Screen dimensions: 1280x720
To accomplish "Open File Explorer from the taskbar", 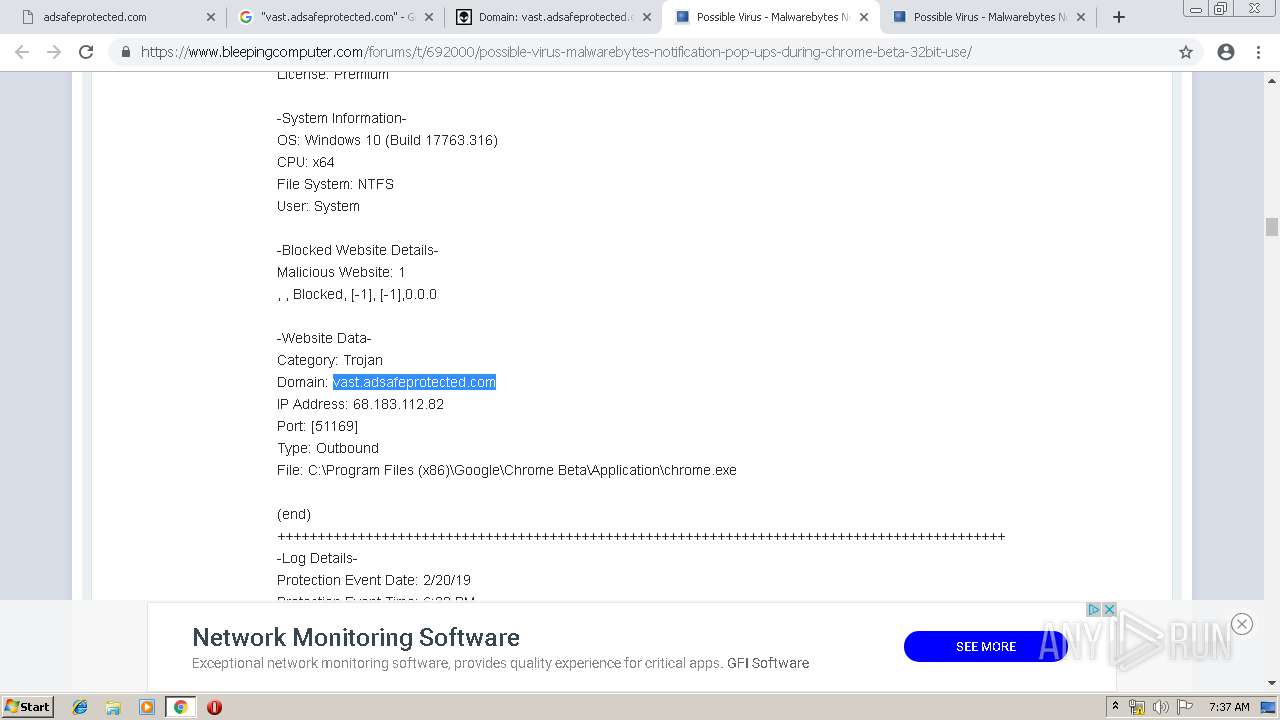I will pyautogui.click(x=113, y=707).
